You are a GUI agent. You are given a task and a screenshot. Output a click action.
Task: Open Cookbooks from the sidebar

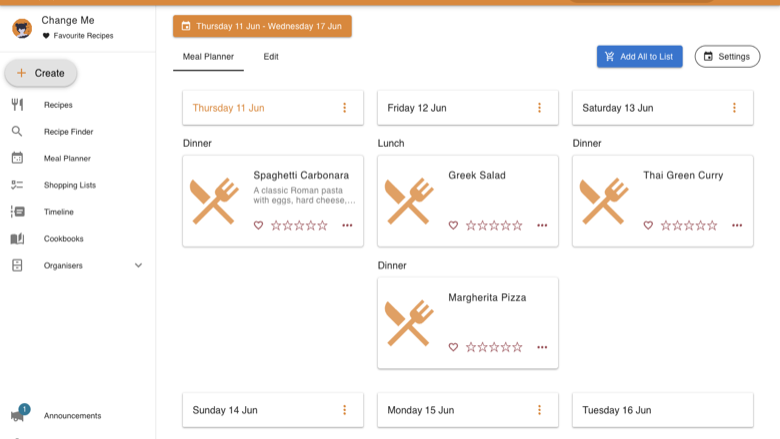click(63, 239)
